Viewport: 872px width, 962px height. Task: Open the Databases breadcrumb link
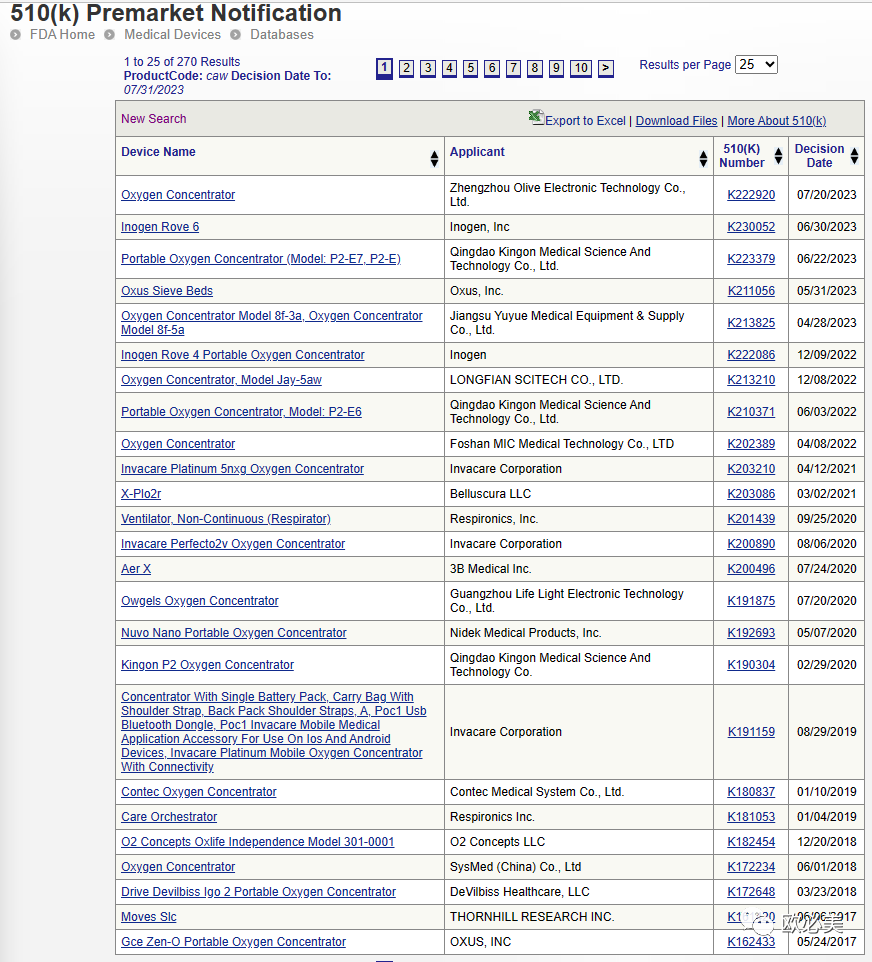pyautogui.click(x=281, y=35)
